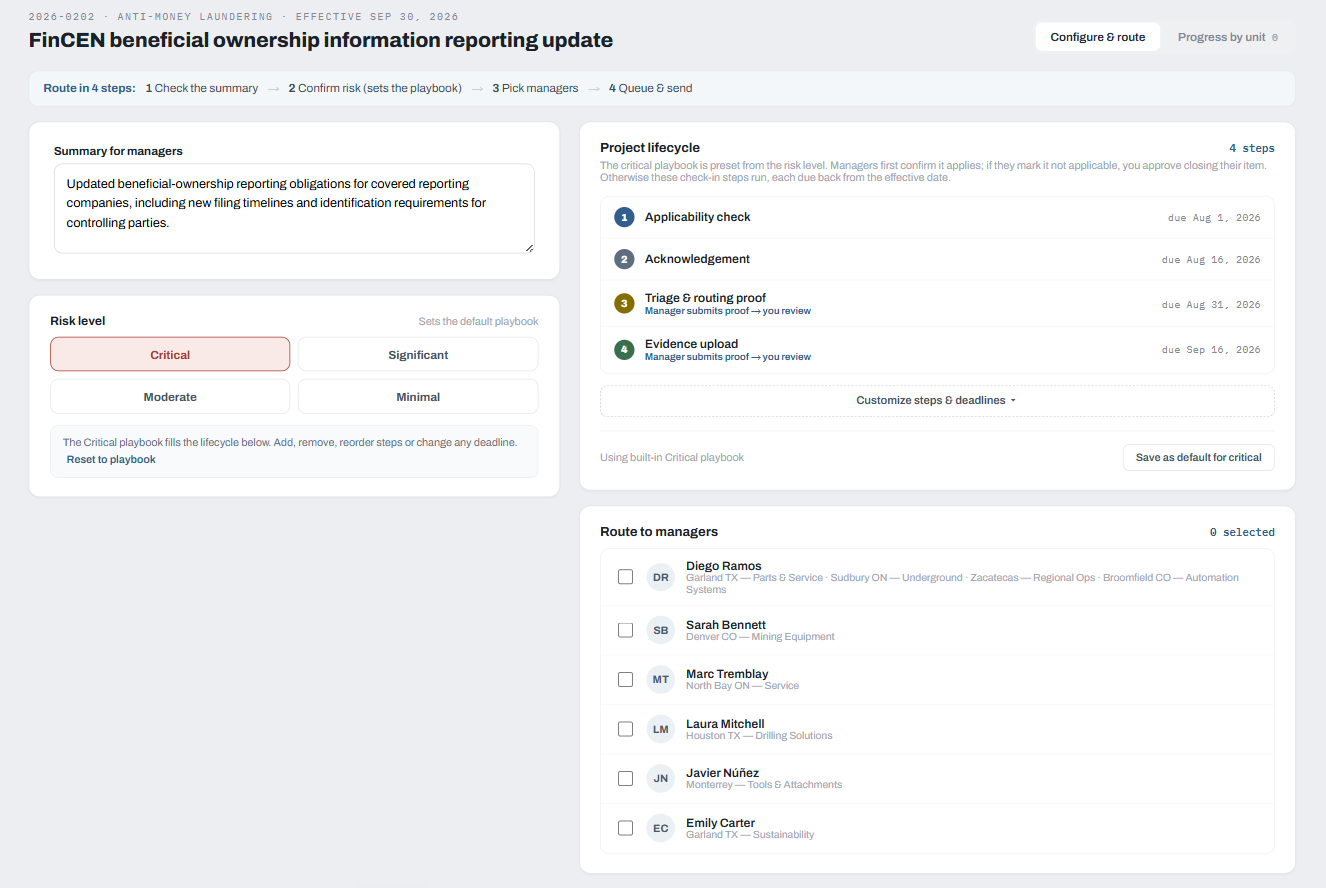1326x888 pixels.
Task: Click step badge 2 beside Acknowledgement
Action: pos(624,259)
